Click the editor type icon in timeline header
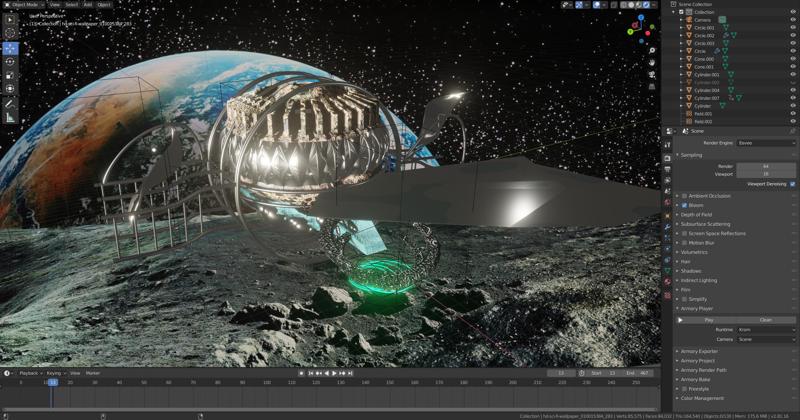The image size is (800, 420). pyautogui.click(x=8, y=373)
